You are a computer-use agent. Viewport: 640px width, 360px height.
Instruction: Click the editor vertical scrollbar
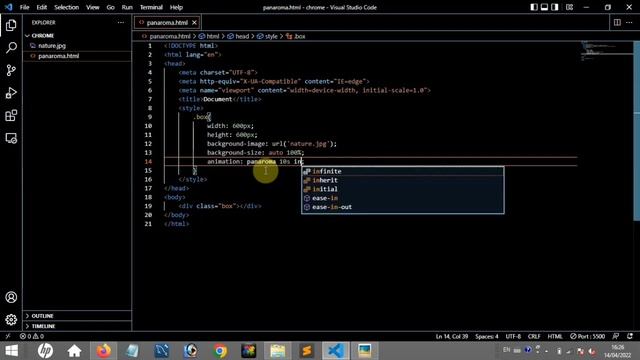[x=636, y=131]
